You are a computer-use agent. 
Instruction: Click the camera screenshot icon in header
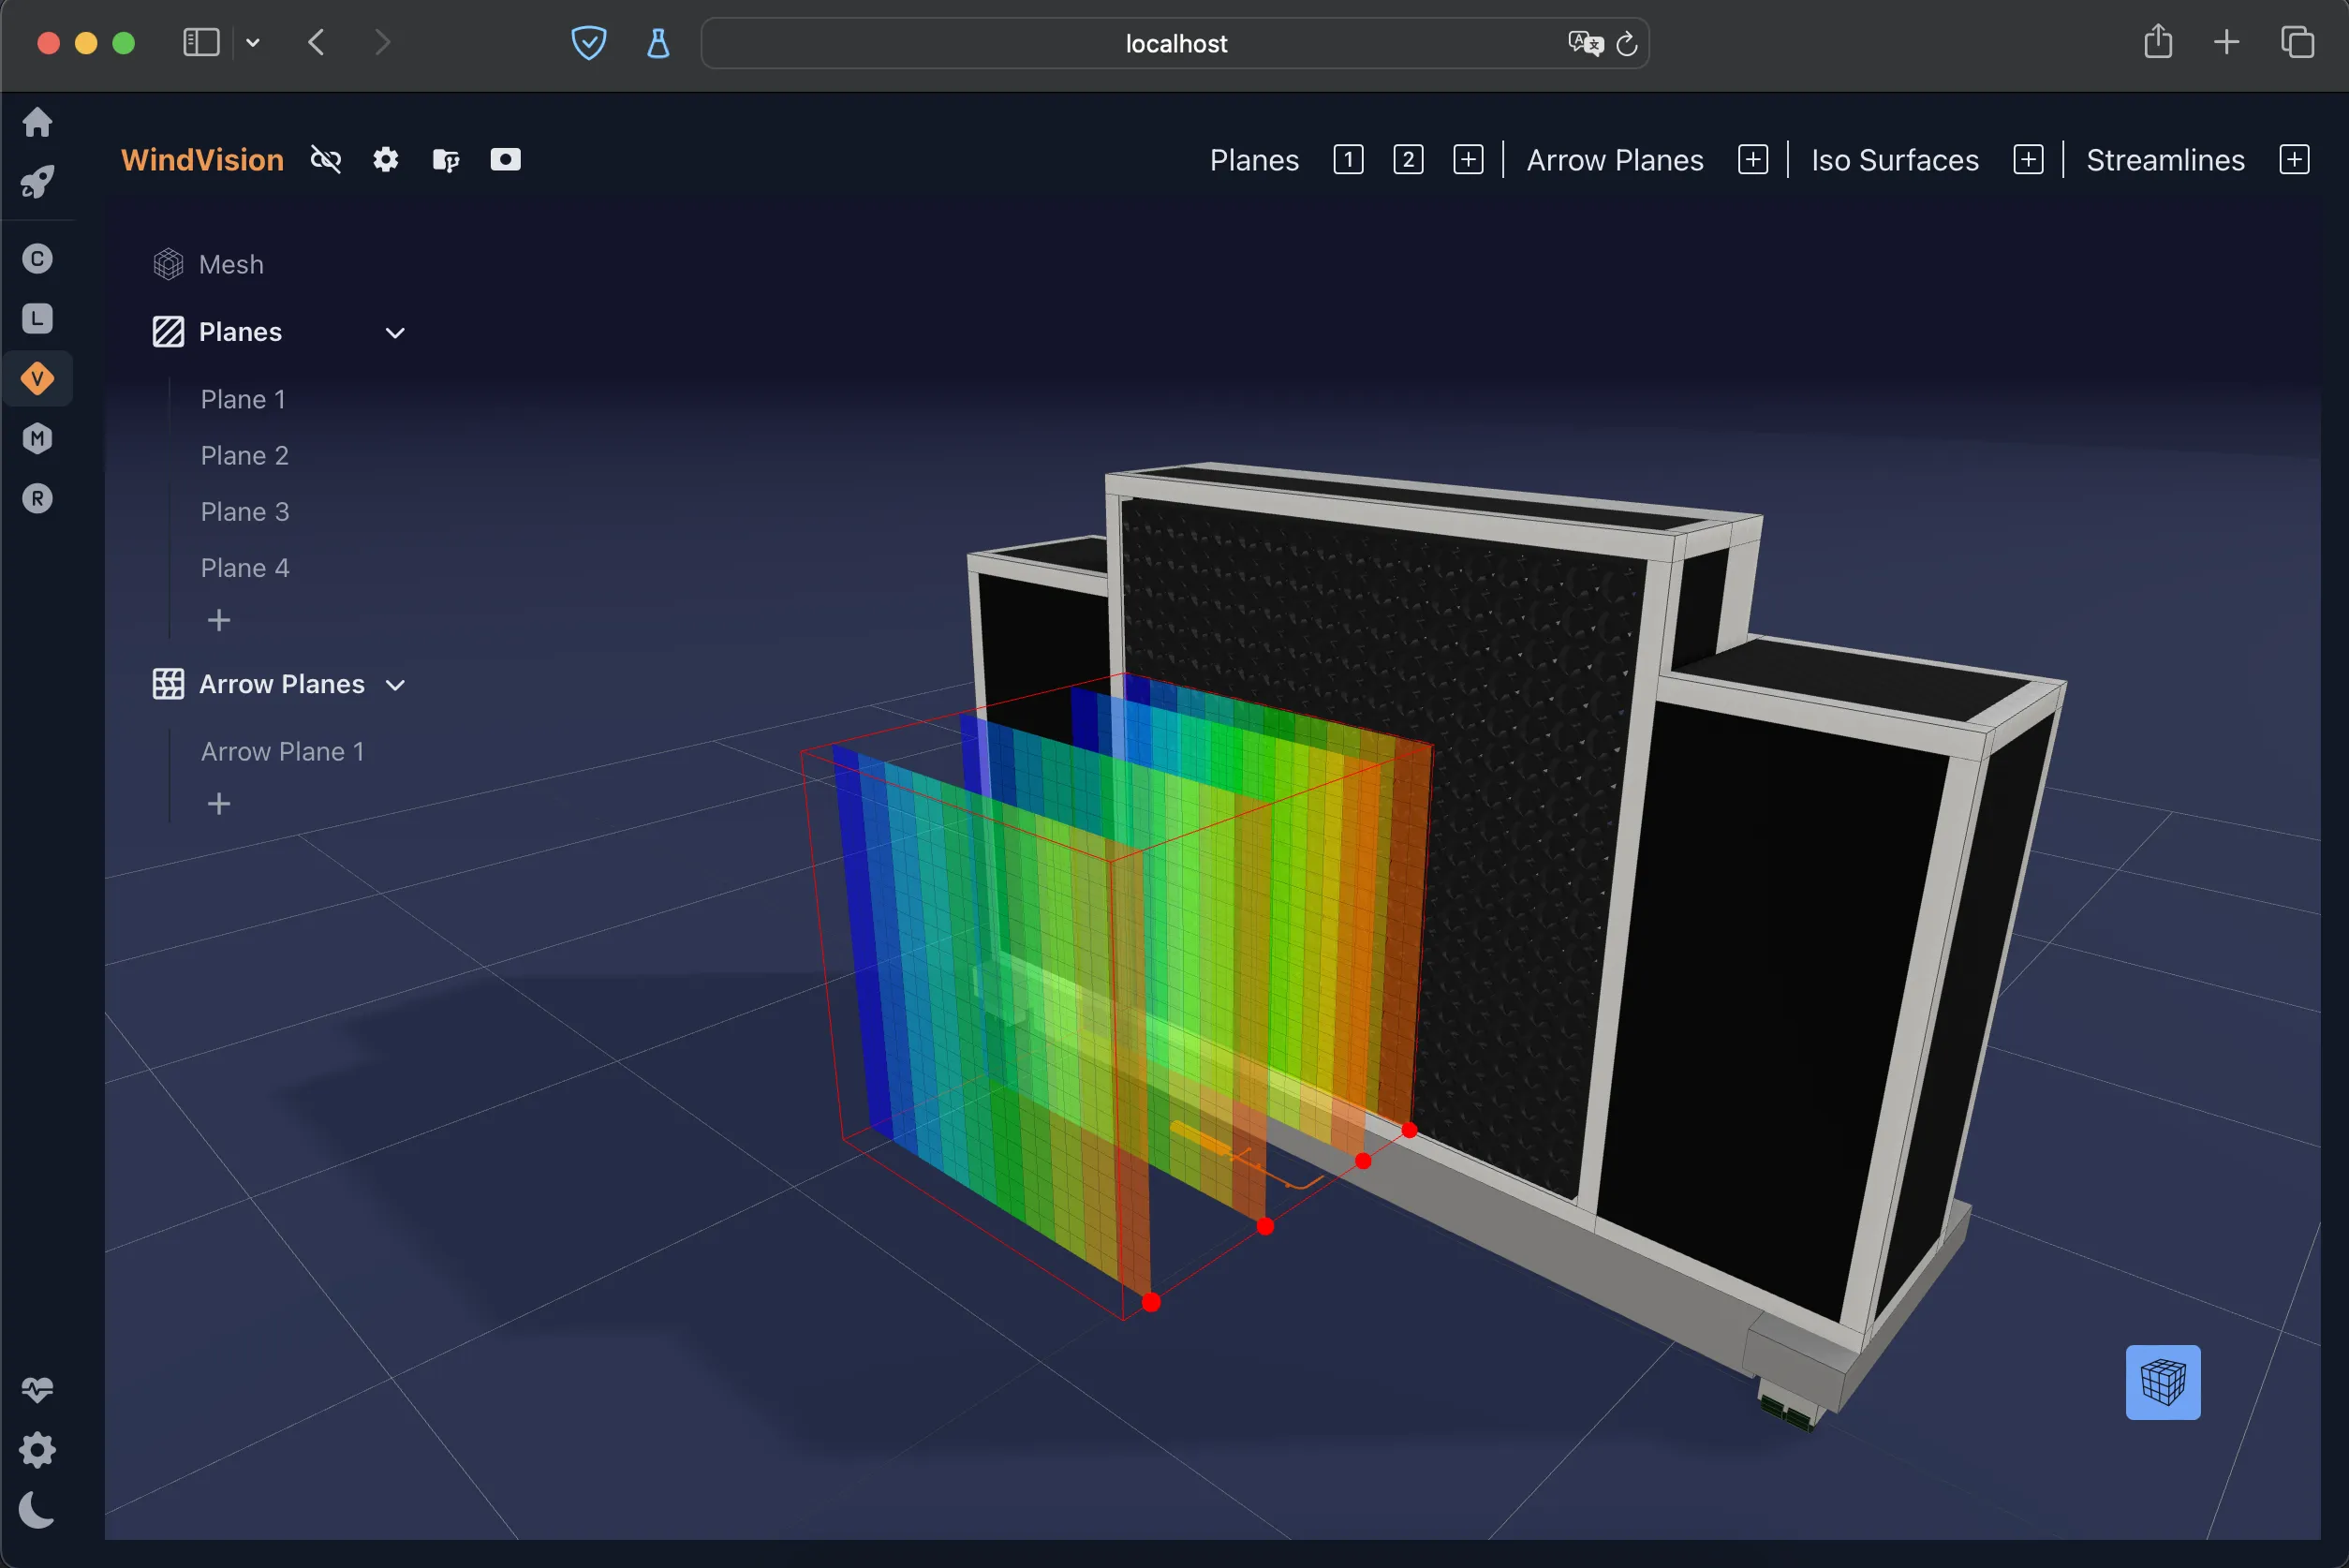click(x=505, y=160)
